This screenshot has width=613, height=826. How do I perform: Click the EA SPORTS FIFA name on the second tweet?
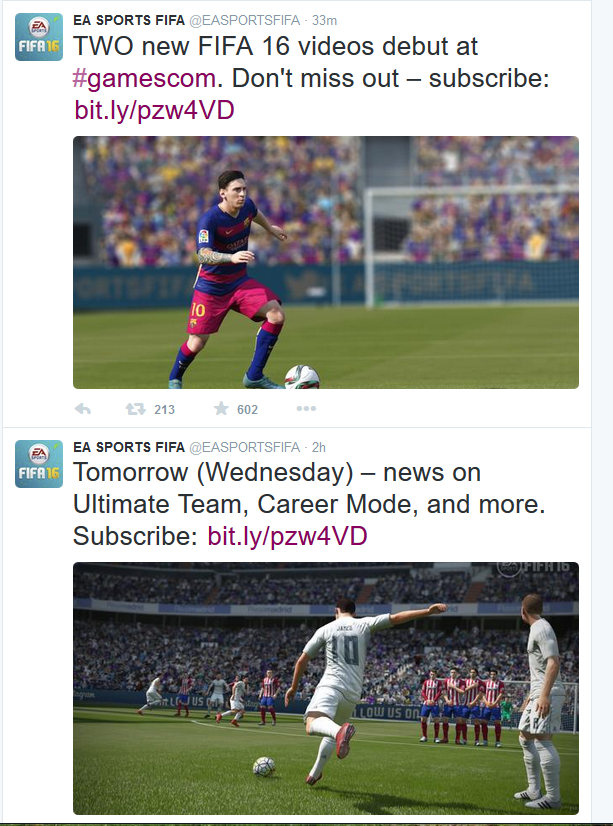pos(129,447)
